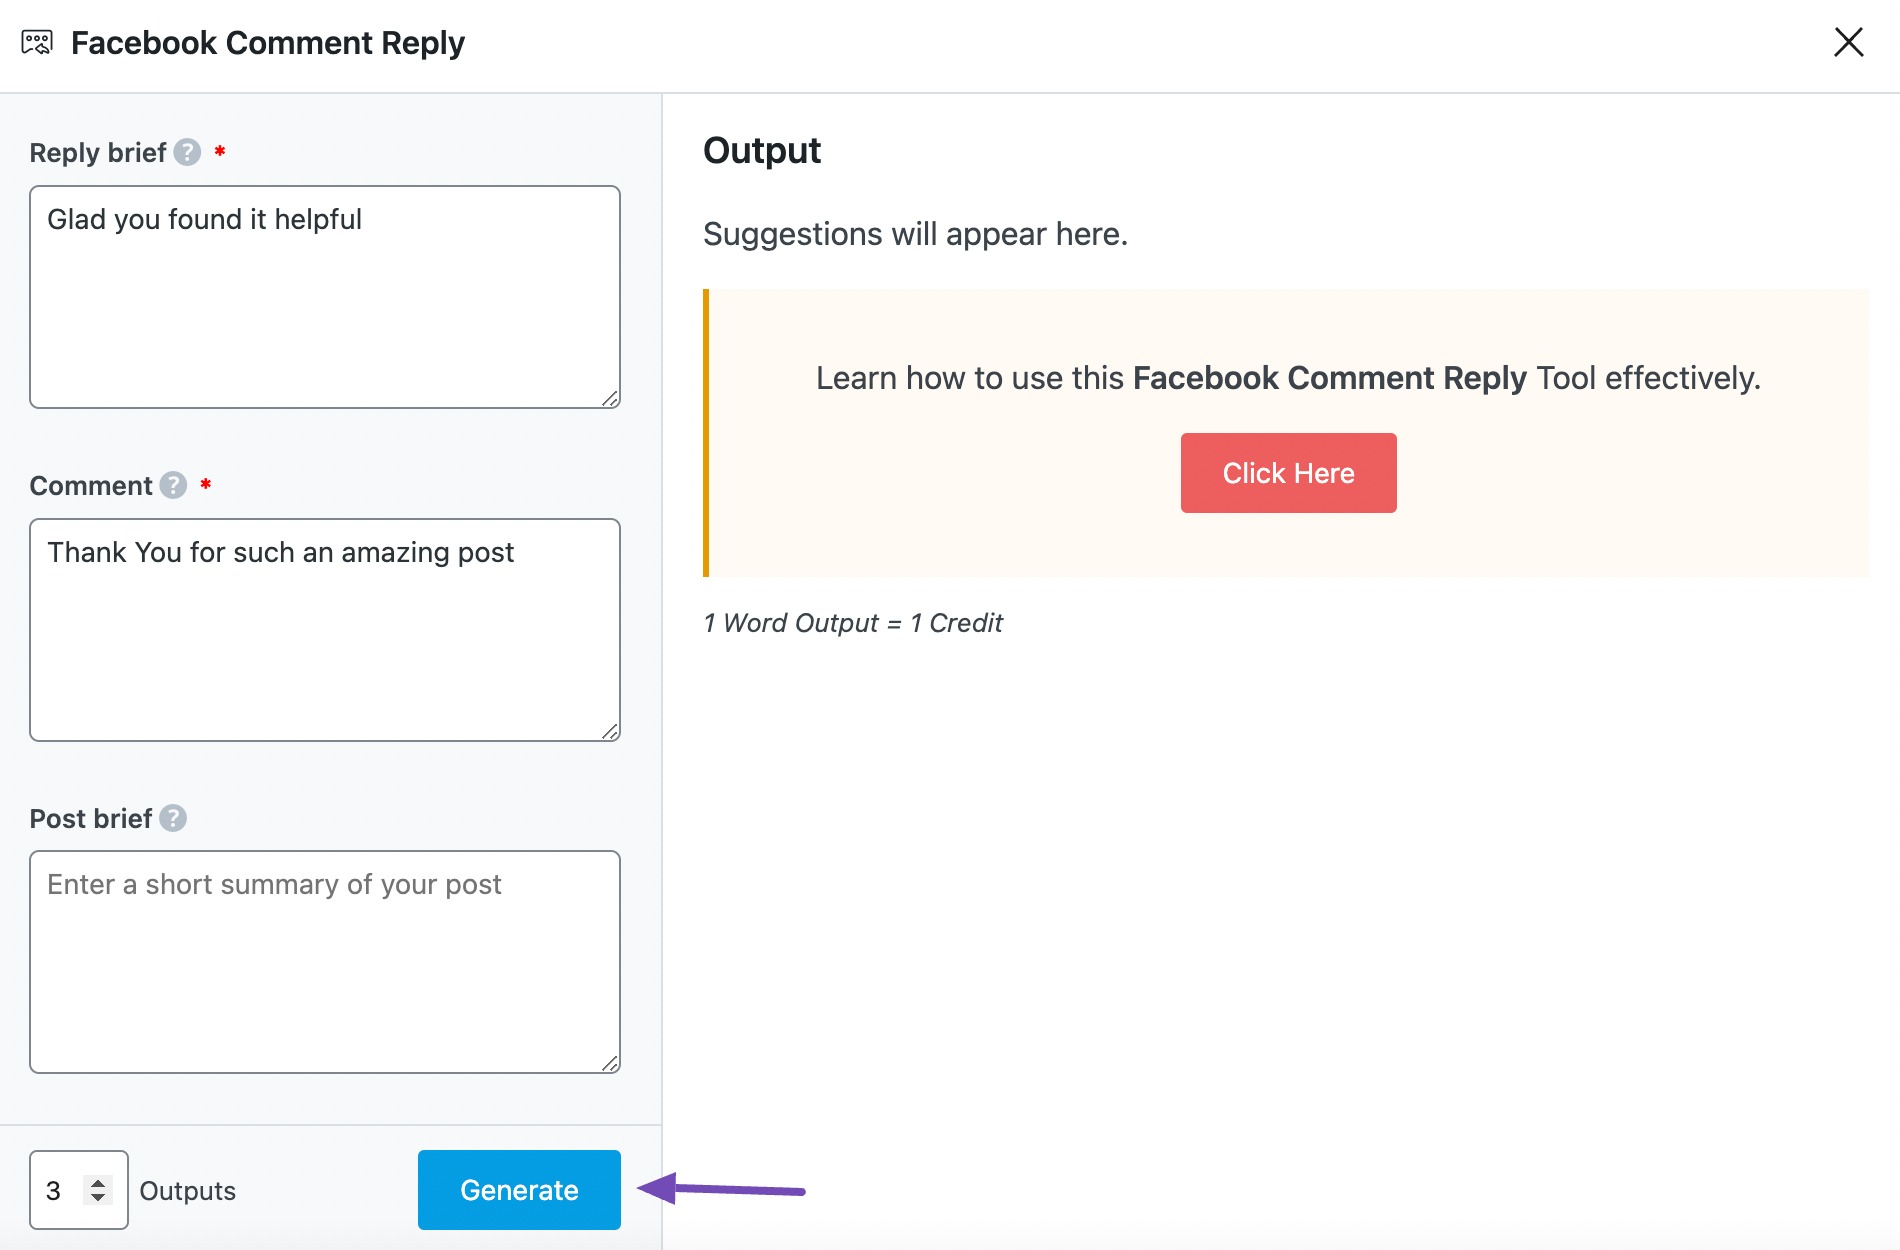Screen dimensions: 1900x1250
Task: Click the Post brief summary field
Action: (x=324, y=960)
